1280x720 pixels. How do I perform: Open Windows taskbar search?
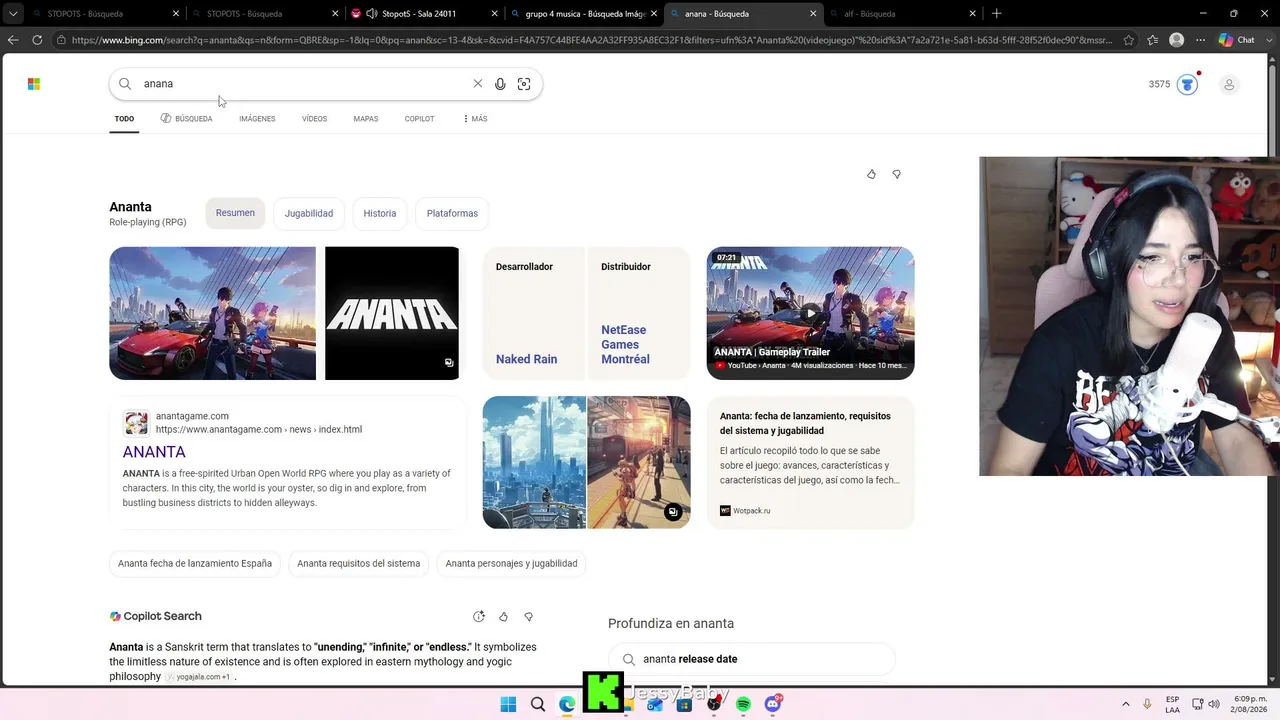coord(538,705)
